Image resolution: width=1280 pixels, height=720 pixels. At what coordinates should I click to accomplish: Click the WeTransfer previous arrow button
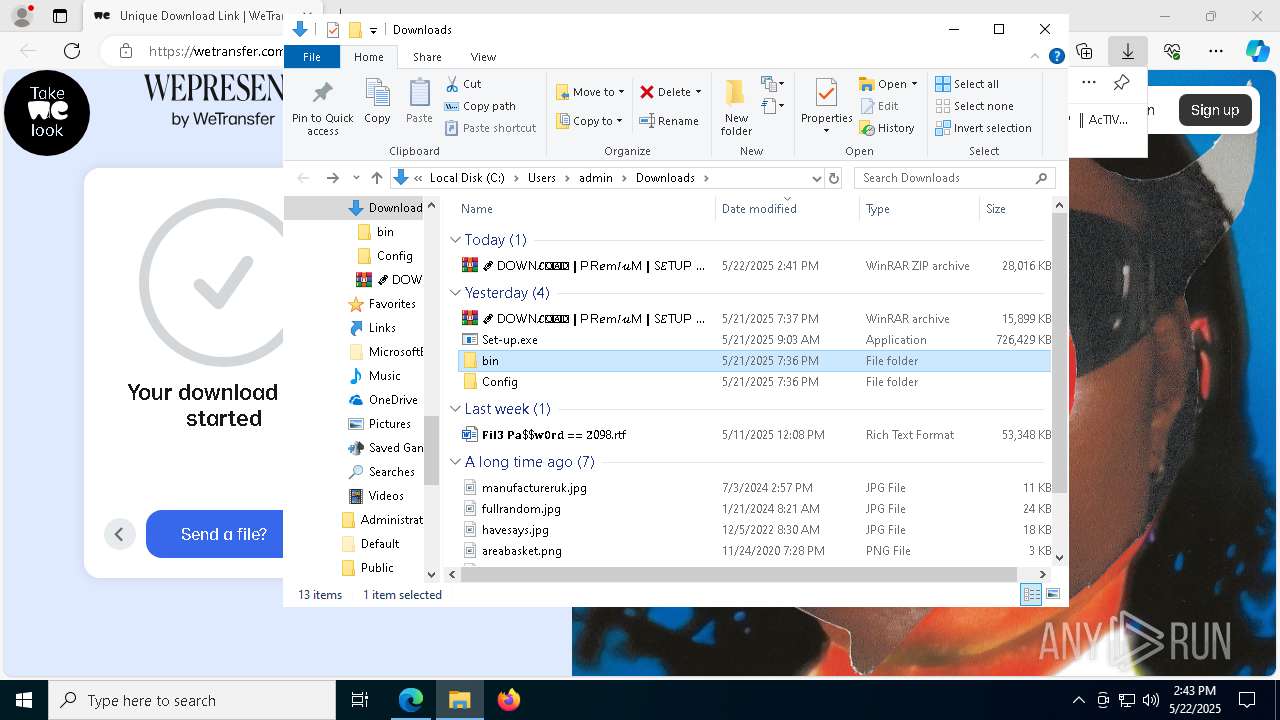(x=119, y=534)
